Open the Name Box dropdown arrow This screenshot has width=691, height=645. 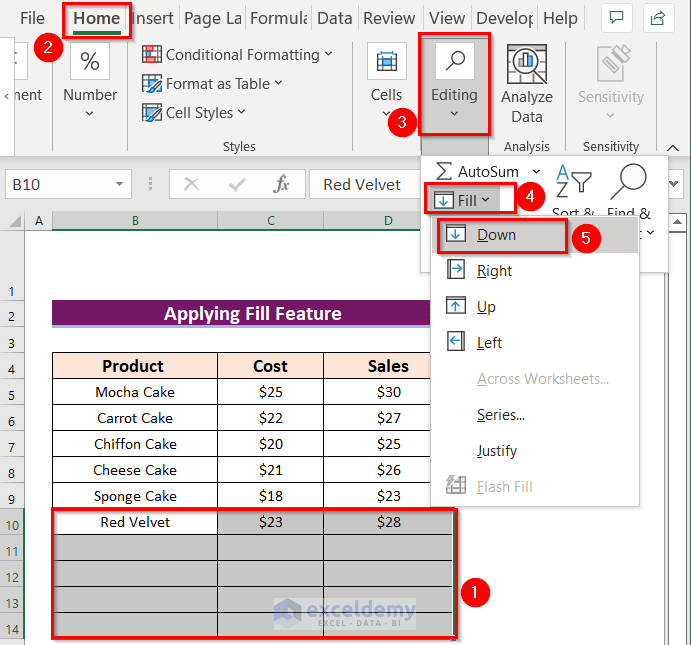(x=119, y=184)
